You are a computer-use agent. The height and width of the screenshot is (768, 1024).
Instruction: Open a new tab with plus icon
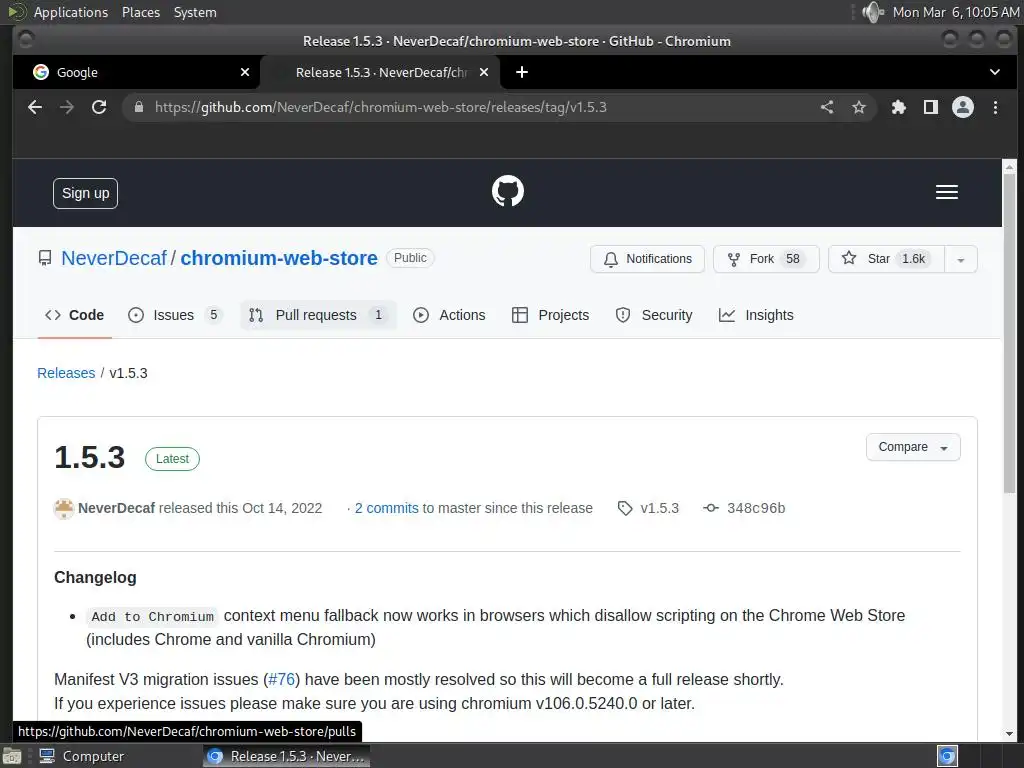click(x=522, y=72)
